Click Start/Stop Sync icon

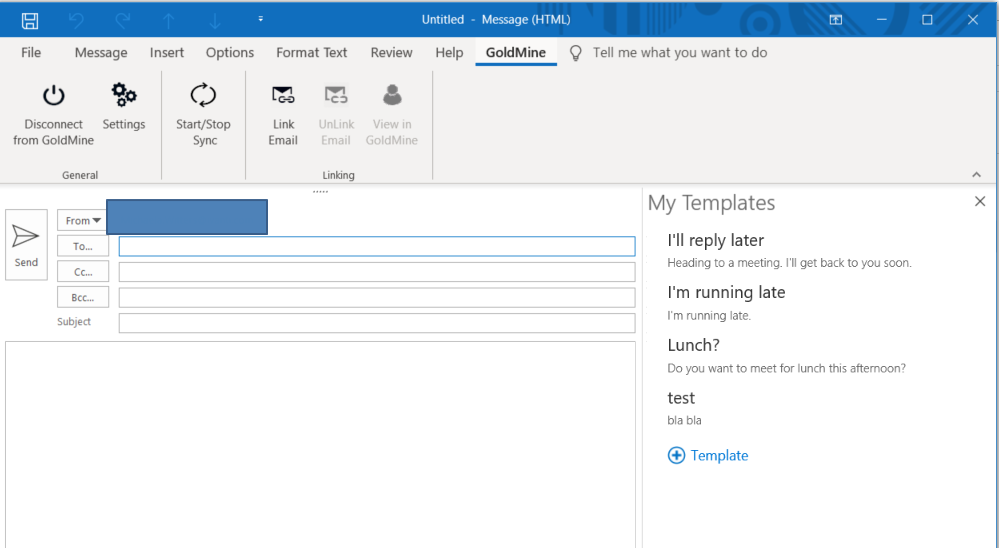click(x=203, y=96)
